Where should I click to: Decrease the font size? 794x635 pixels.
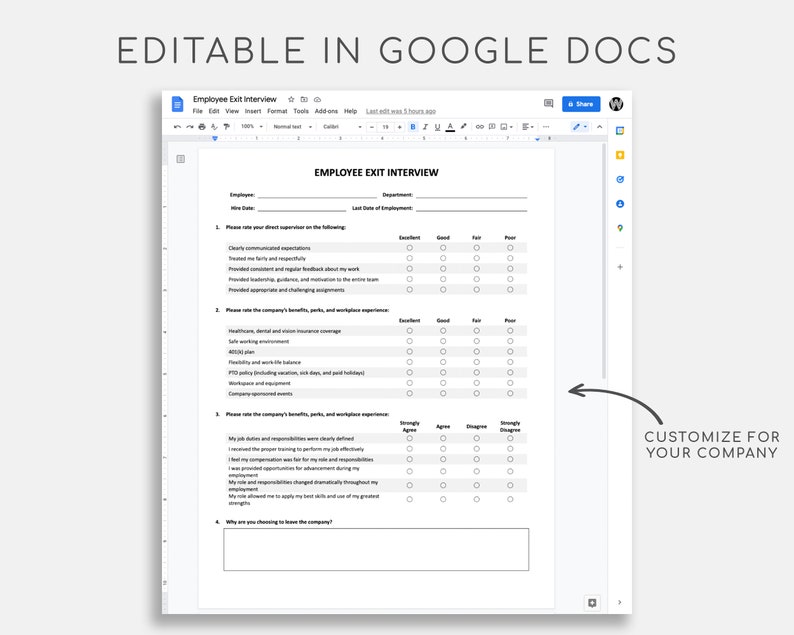372,127
